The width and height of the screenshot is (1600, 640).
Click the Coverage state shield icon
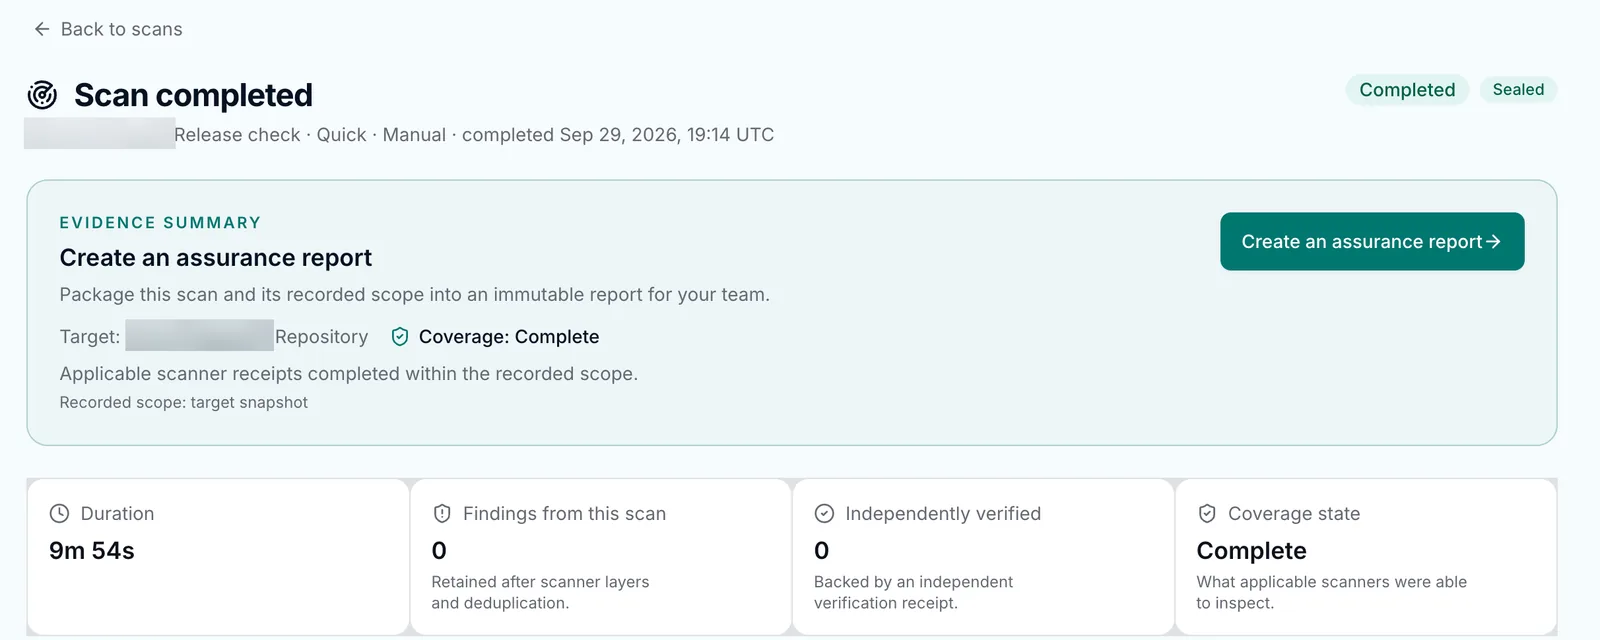point(1207,513)
